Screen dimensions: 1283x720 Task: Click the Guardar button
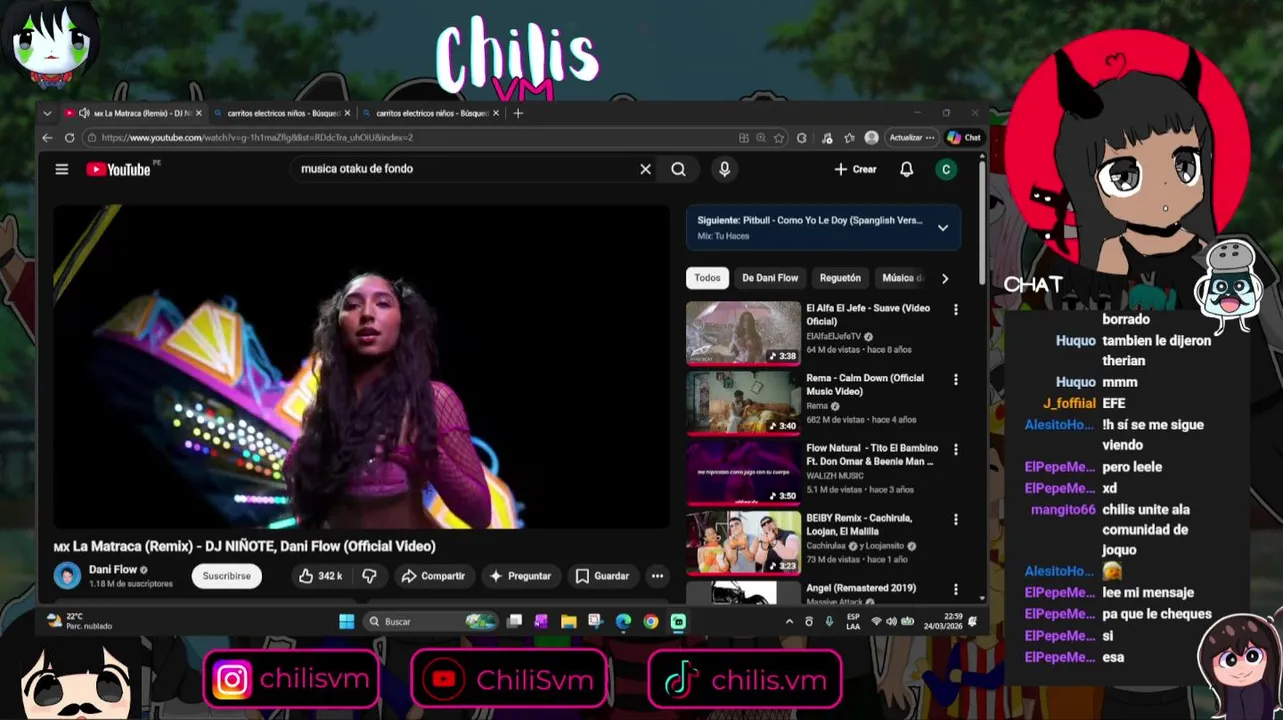(x=602, y=576)
